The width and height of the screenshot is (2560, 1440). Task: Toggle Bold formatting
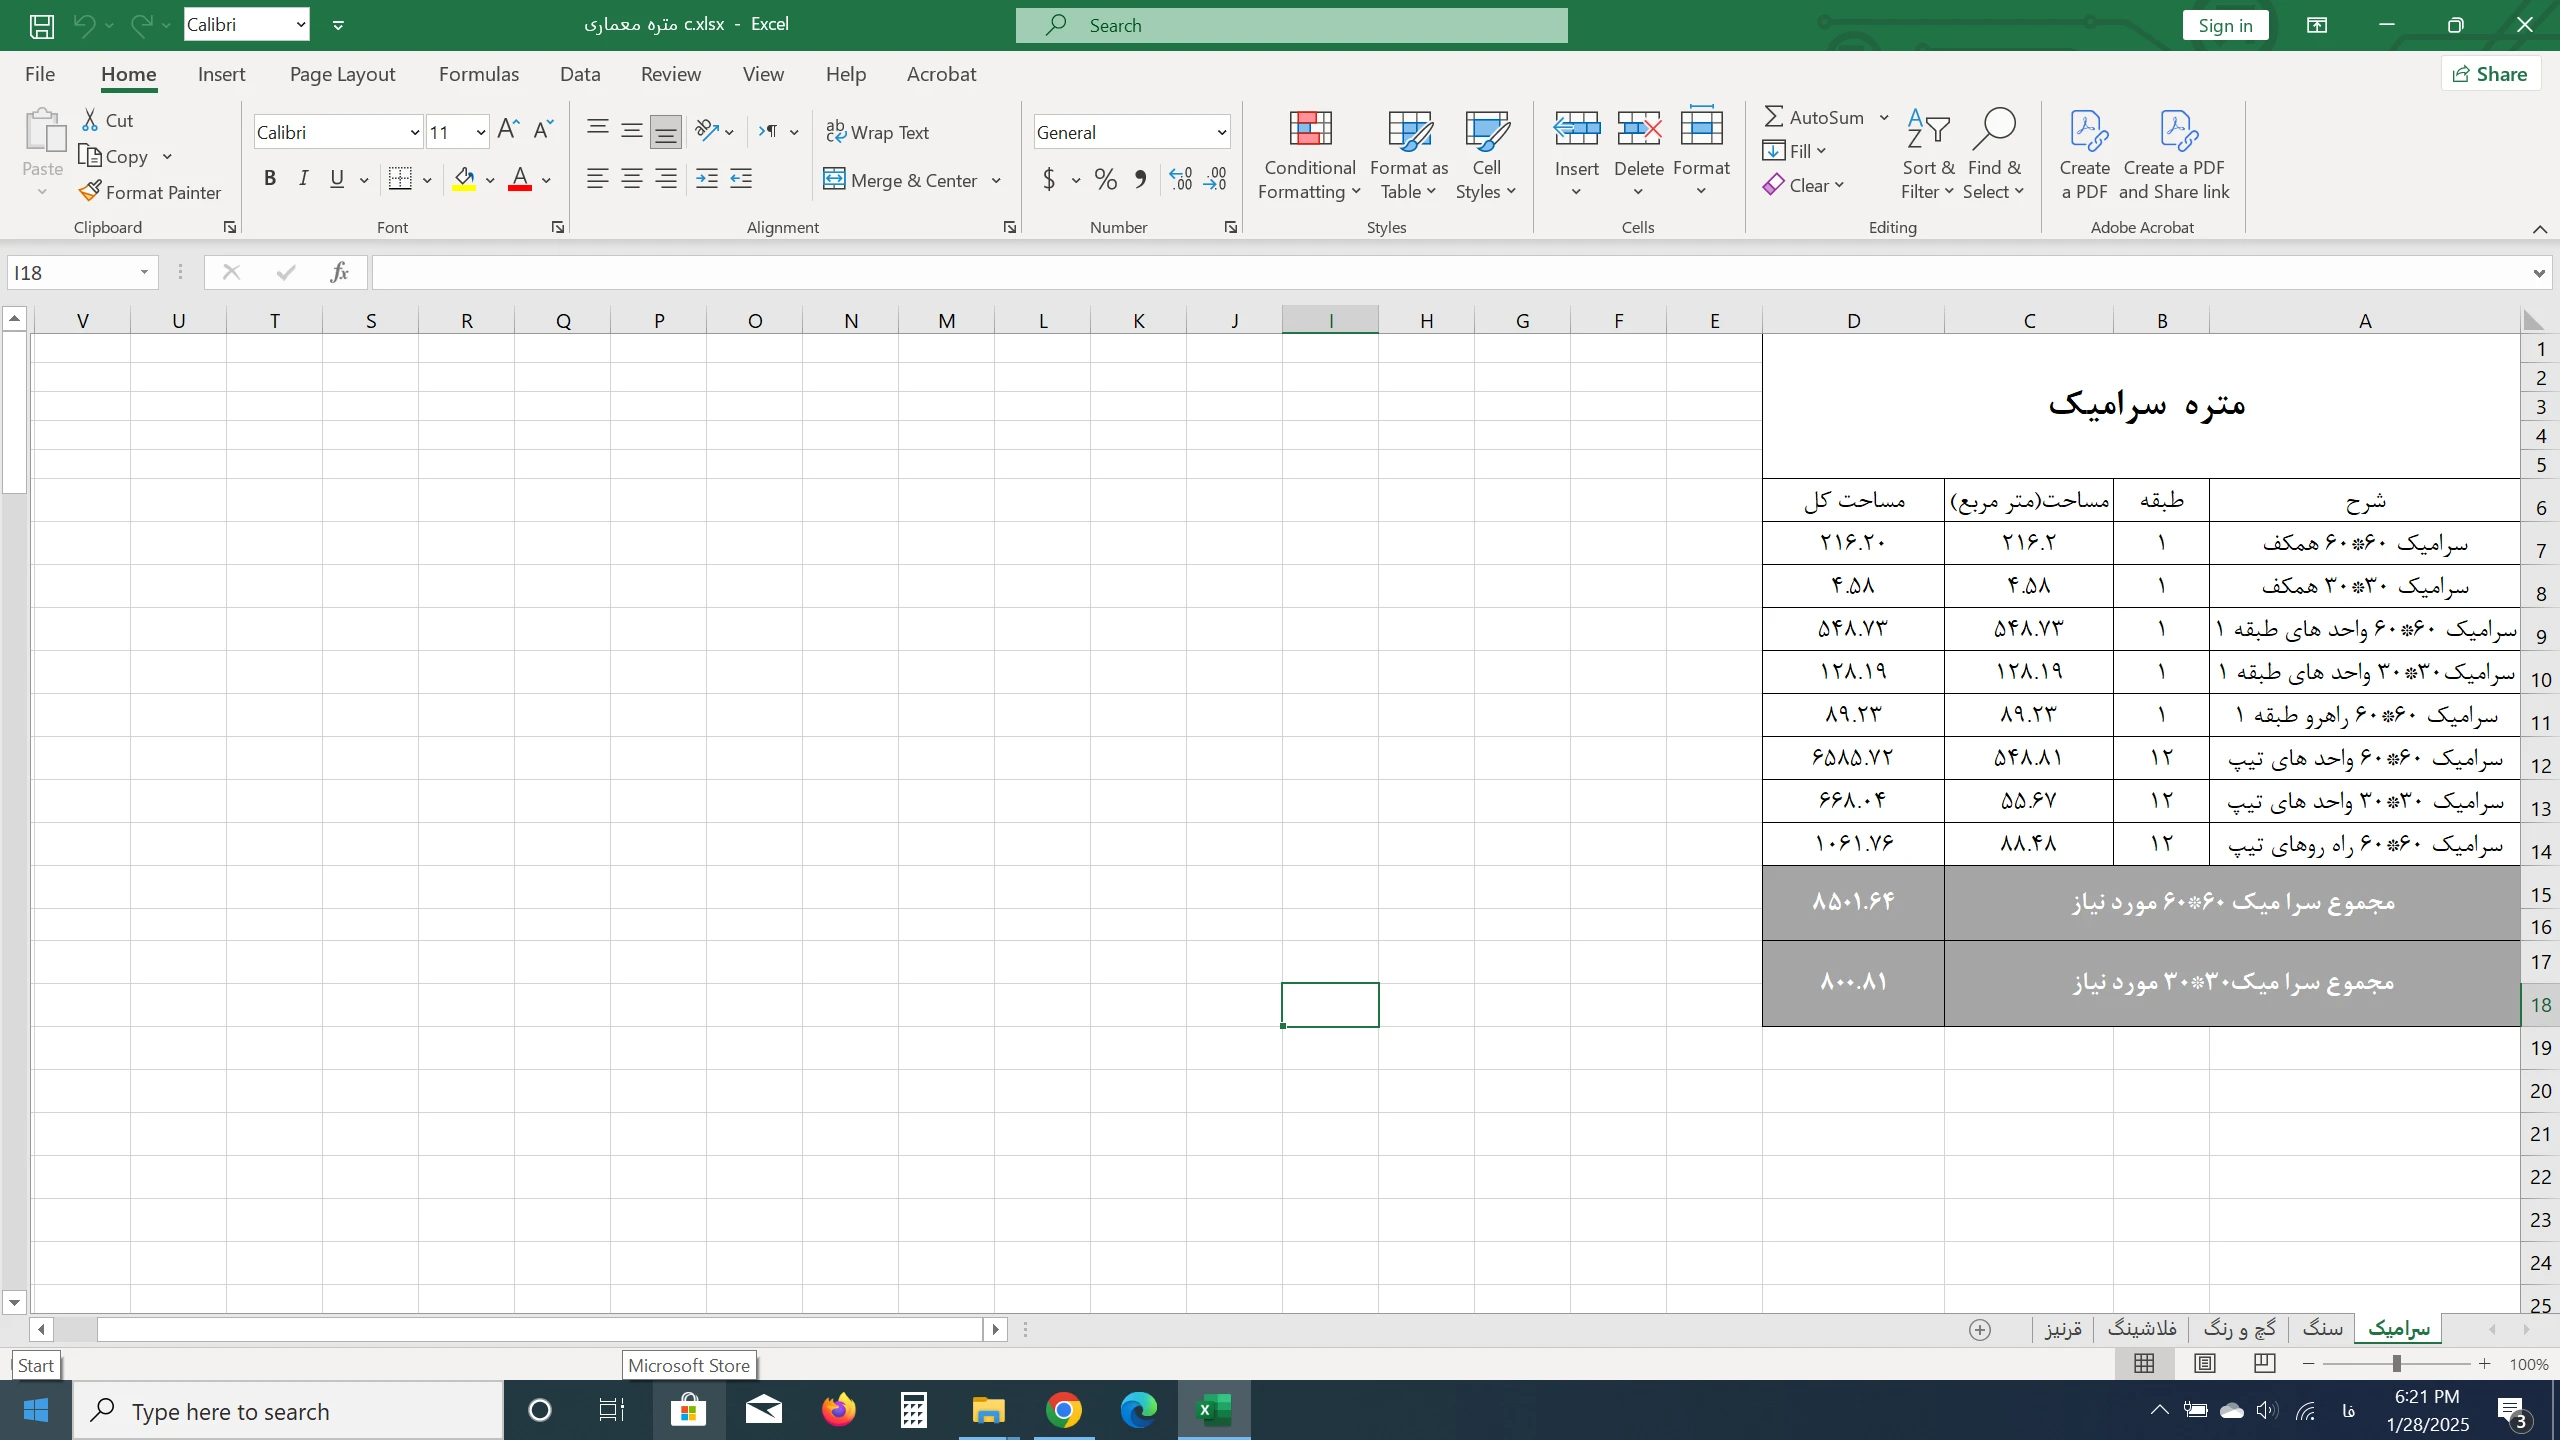point(269,179)
